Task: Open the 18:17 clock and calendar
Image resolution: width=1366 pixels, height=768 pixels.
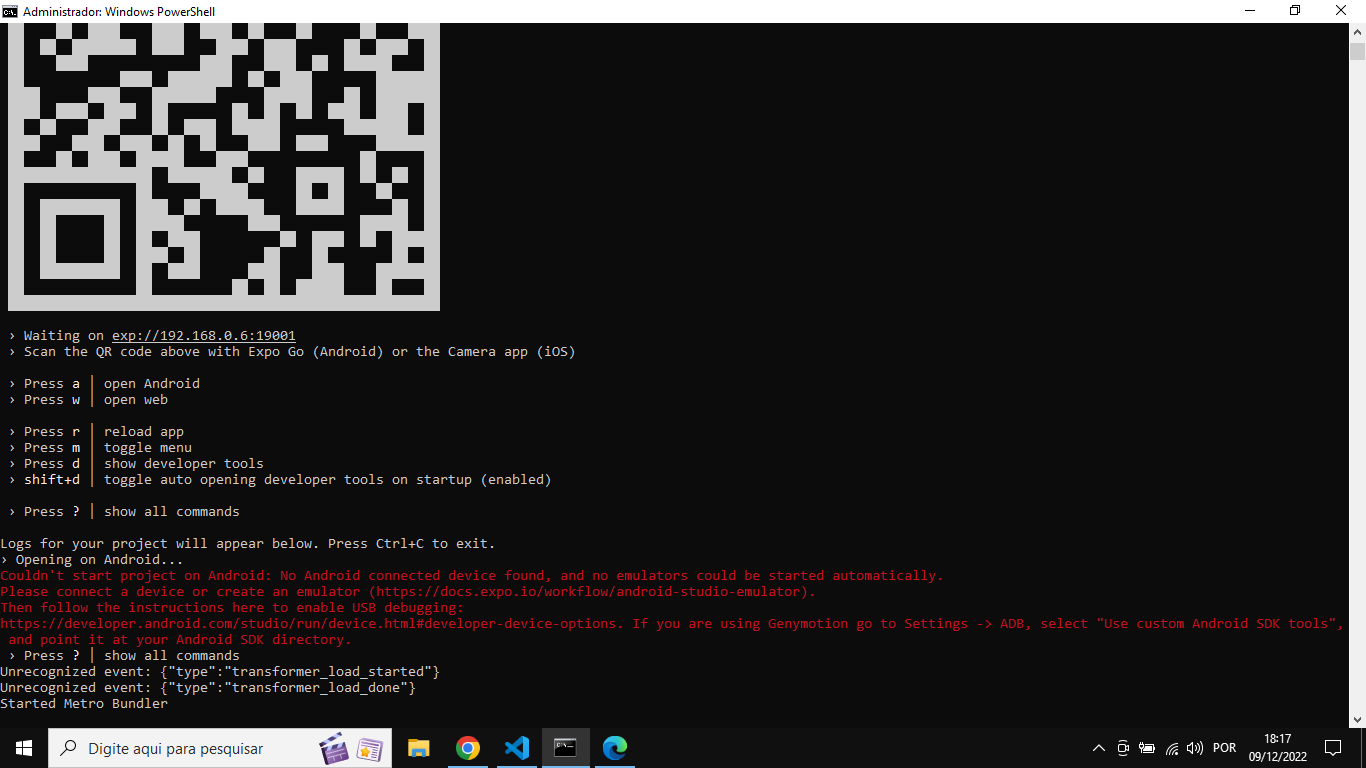Action: tap(1278, 748)
